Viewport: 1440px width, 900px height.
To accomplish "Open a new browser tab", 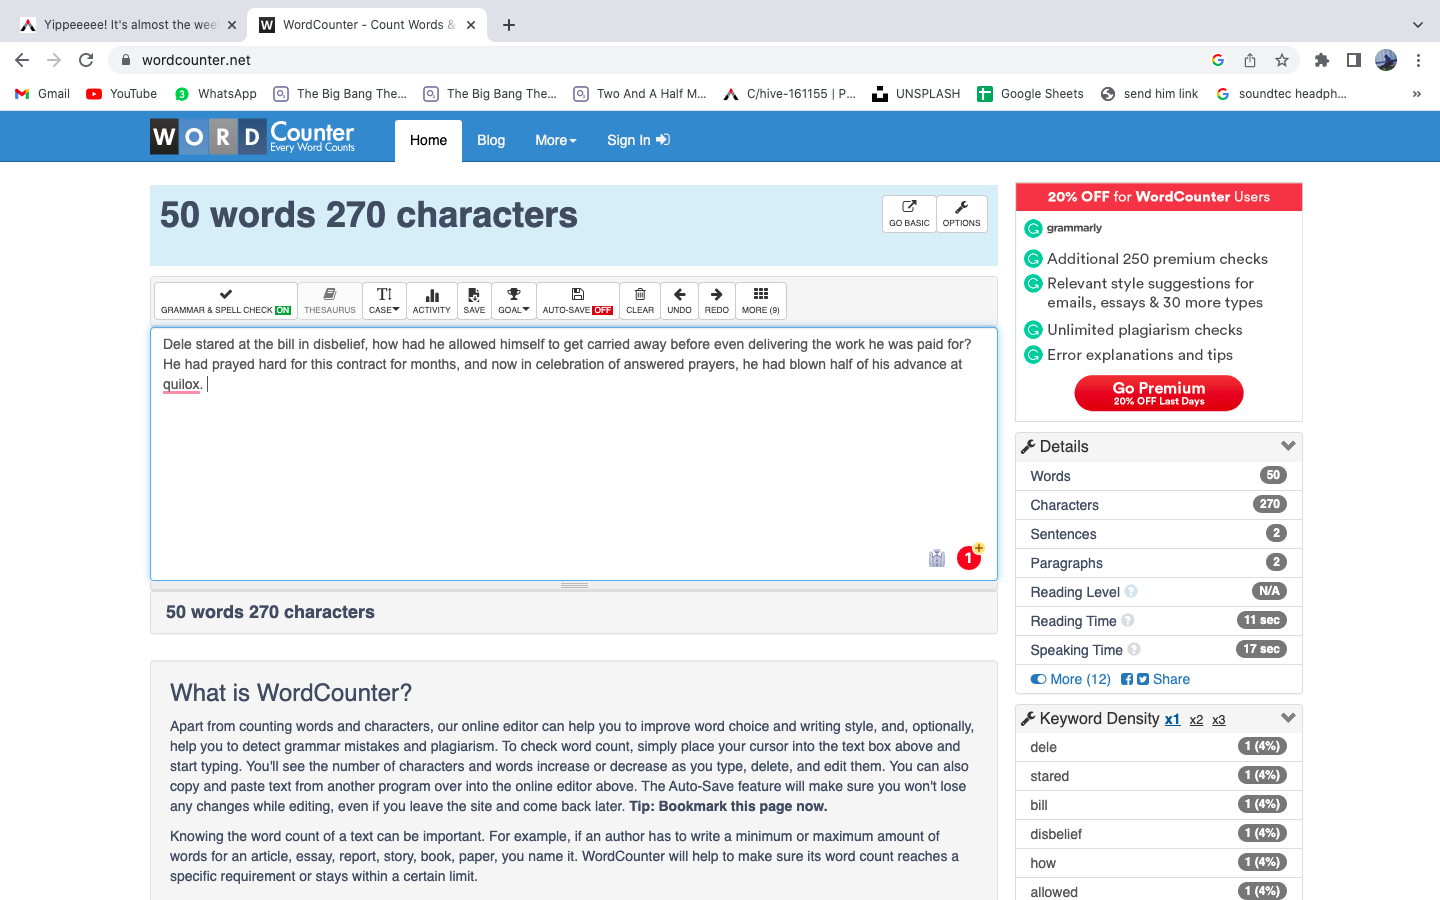I will tap(509, 25).
